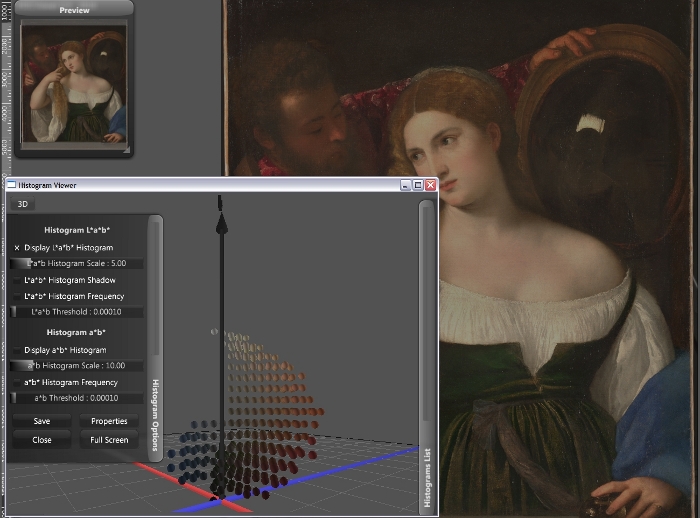This screenshot has height=518, width=700.
Task: Maximize the Histogram Viewer window
Action: [x=418, y=185]
